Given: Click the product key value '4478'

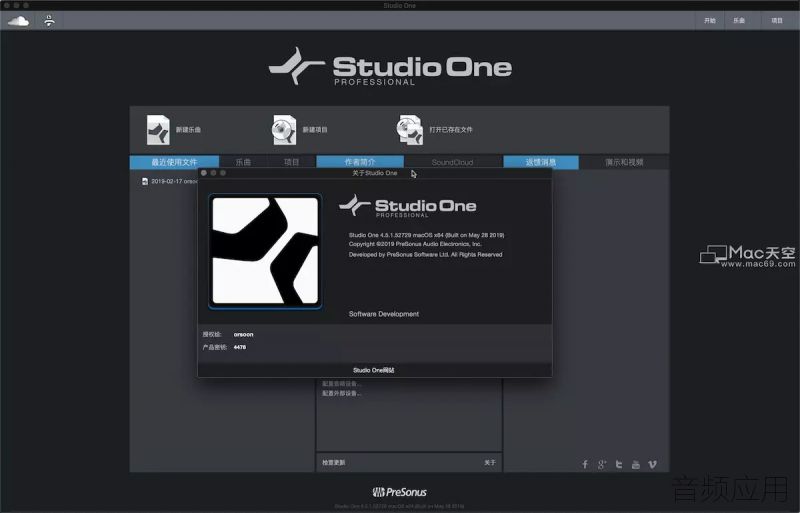Looking at the screenshot, I should tap(240, 347).
